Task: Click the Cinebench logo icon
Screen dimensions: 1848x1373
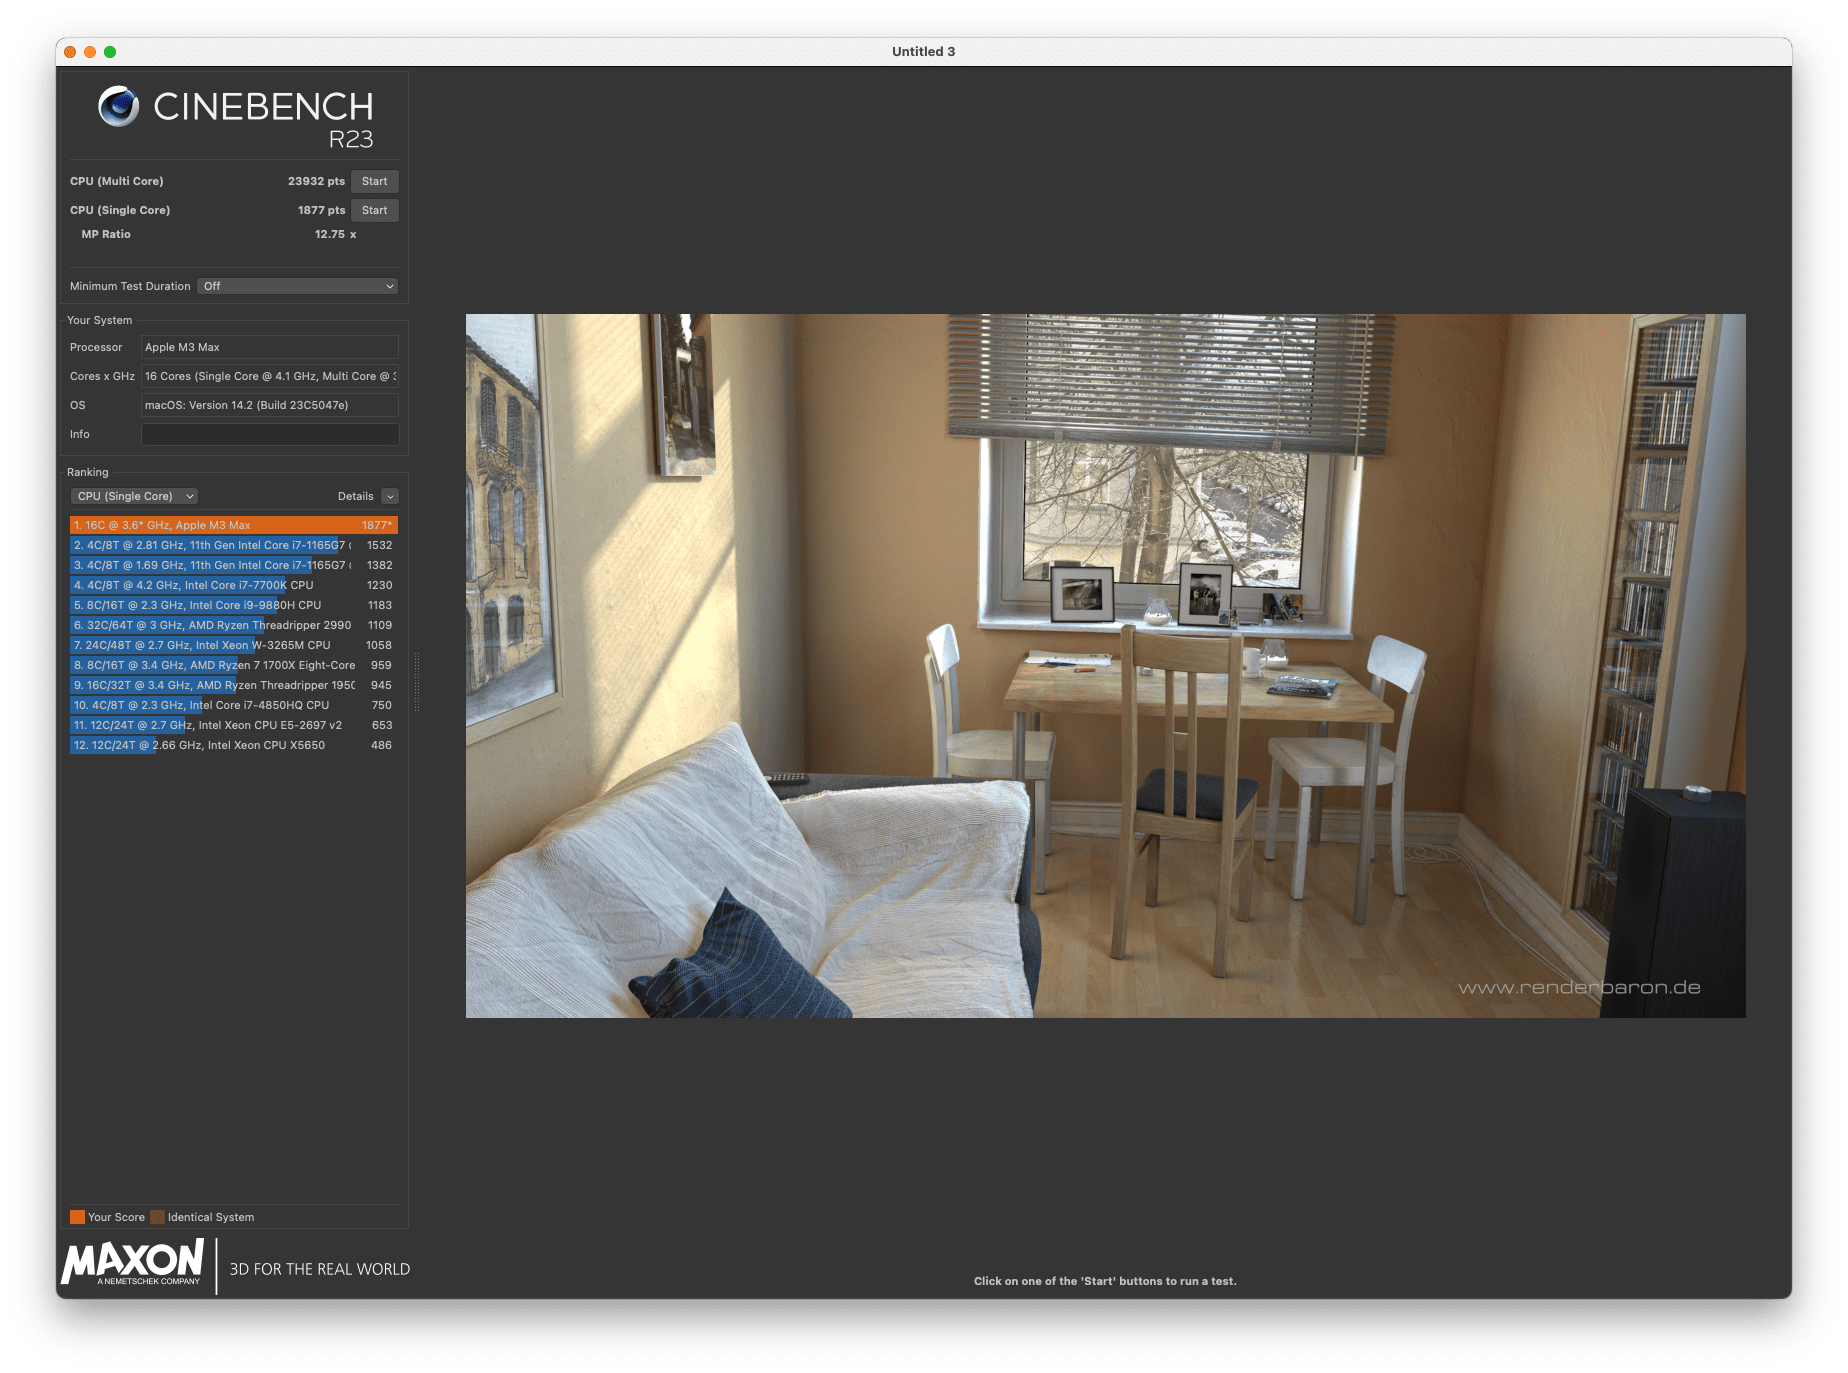Action: point(118,106)
